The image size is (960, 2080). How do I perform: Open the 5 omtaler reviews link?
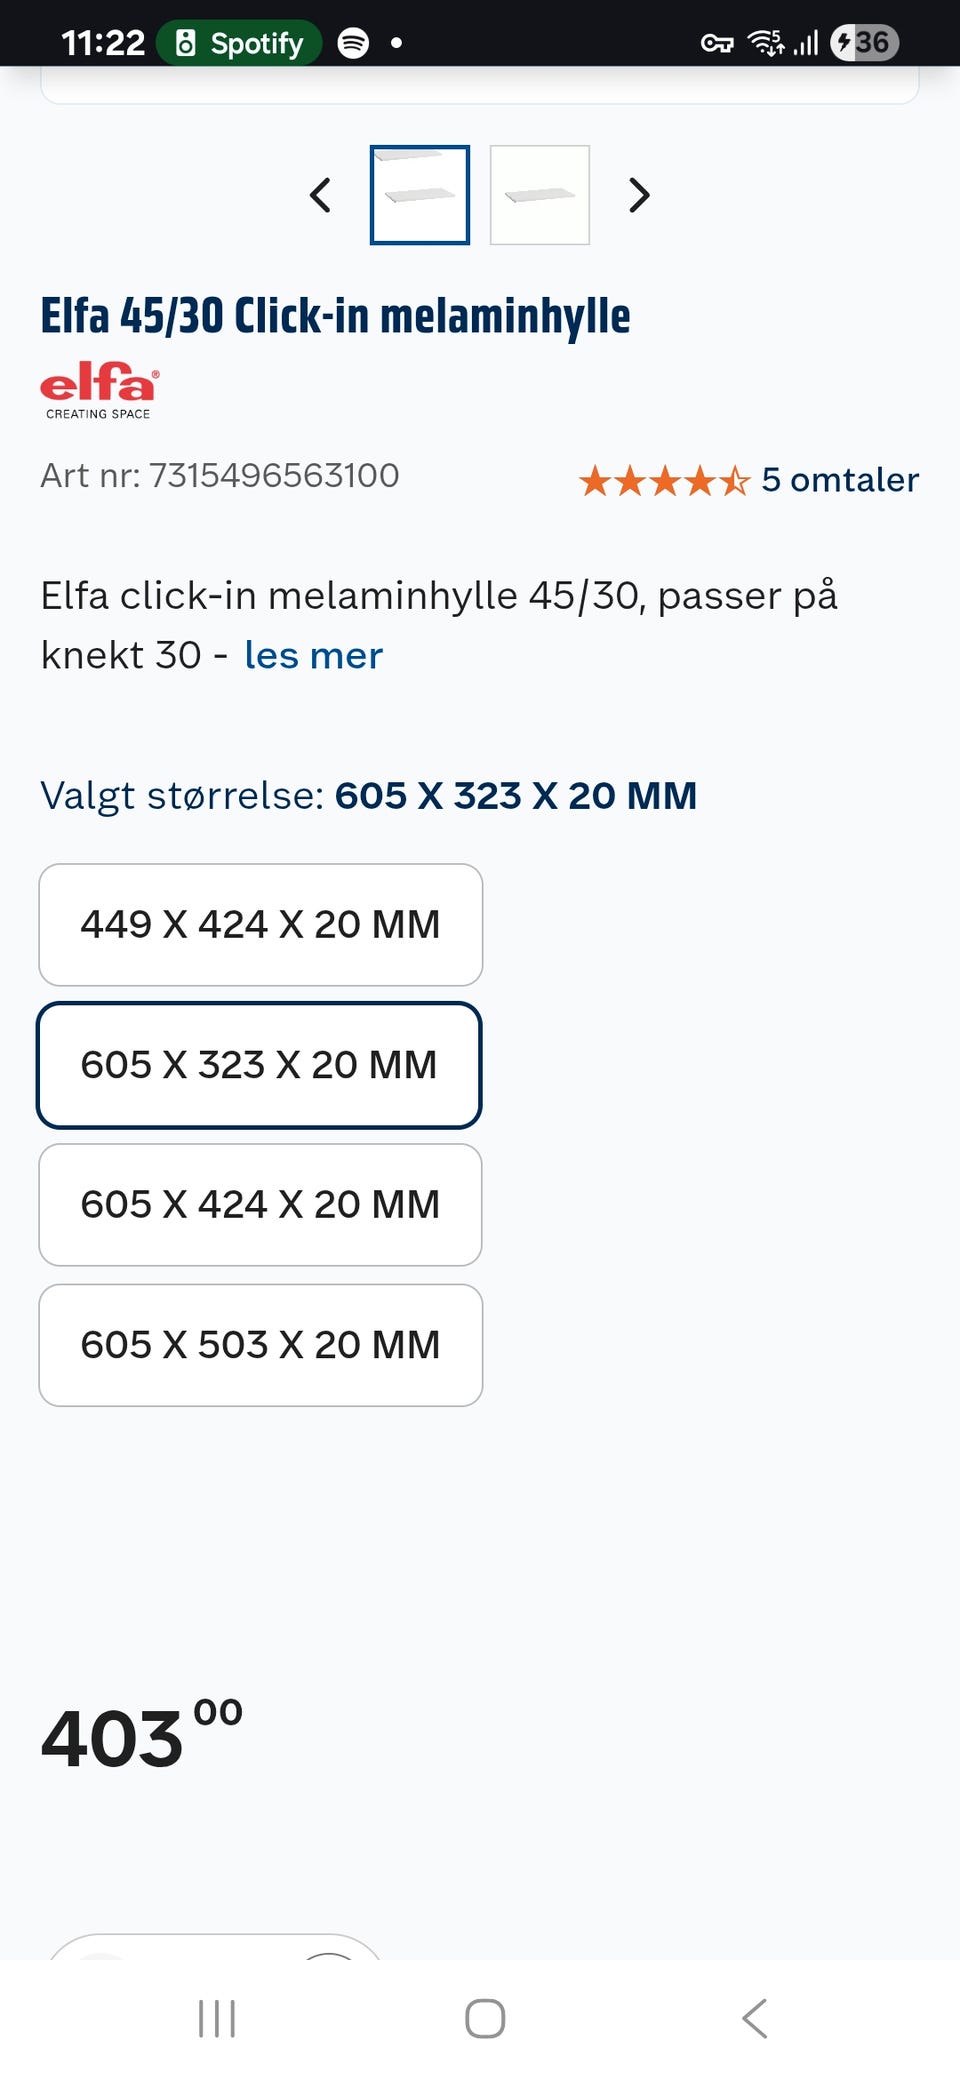tap(840, 480)
